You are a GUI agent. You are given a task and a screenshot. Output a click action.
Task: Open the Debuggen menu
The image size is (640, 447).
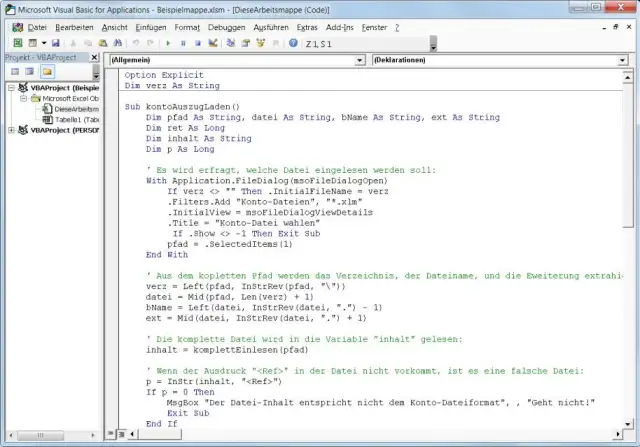(x=227, y=27)
